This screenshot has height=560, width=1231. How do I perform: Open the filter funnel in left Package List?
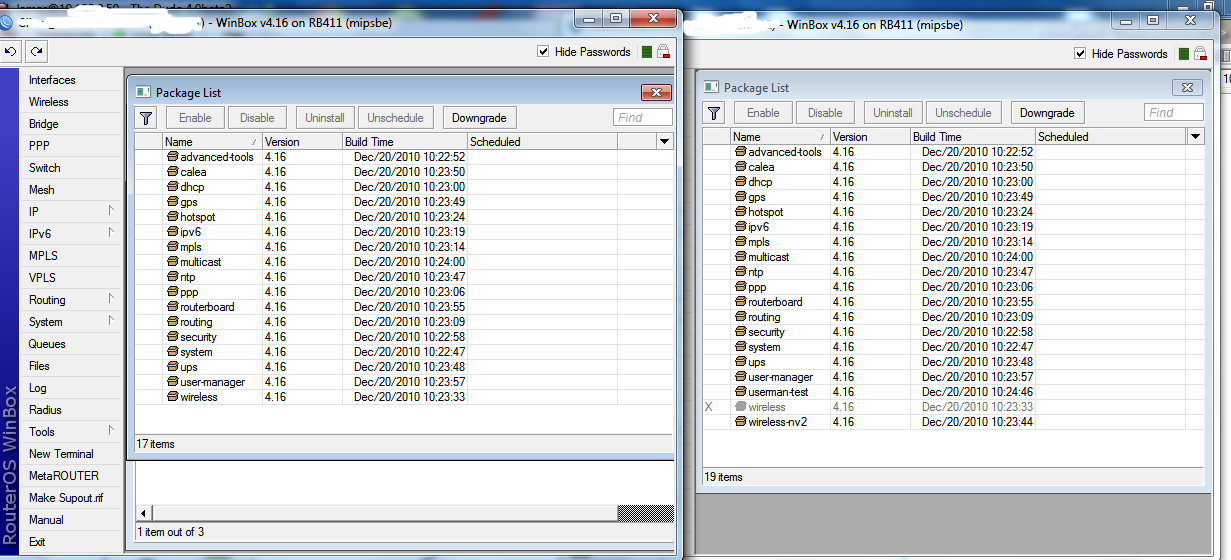point(146,118)
